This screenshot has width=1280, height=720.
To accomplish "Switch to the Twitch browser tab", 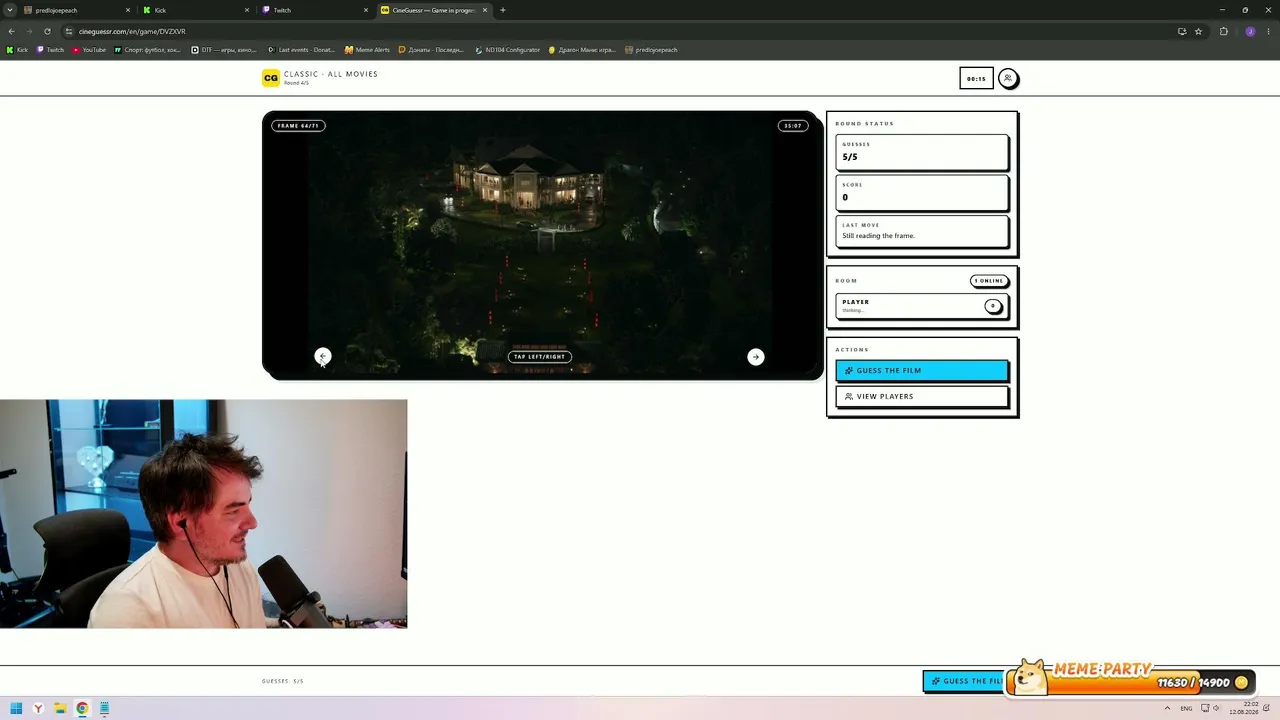I will click(x=314, y=10).
